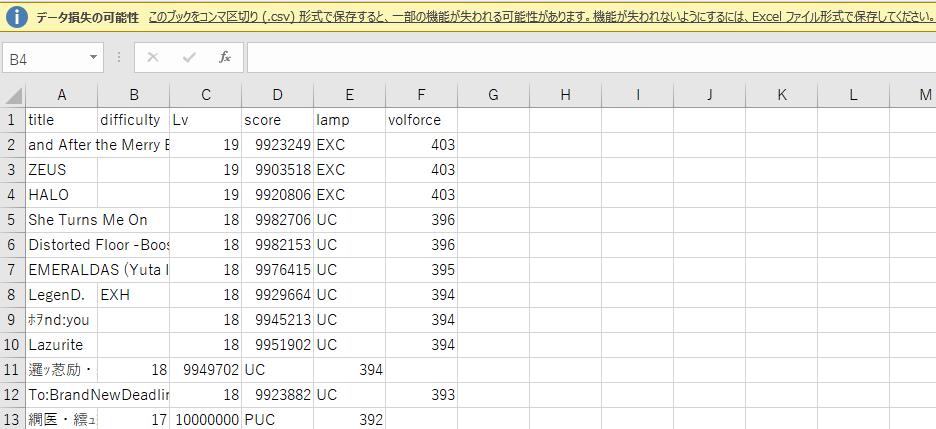Click the cell containing ZEUS

61,170
